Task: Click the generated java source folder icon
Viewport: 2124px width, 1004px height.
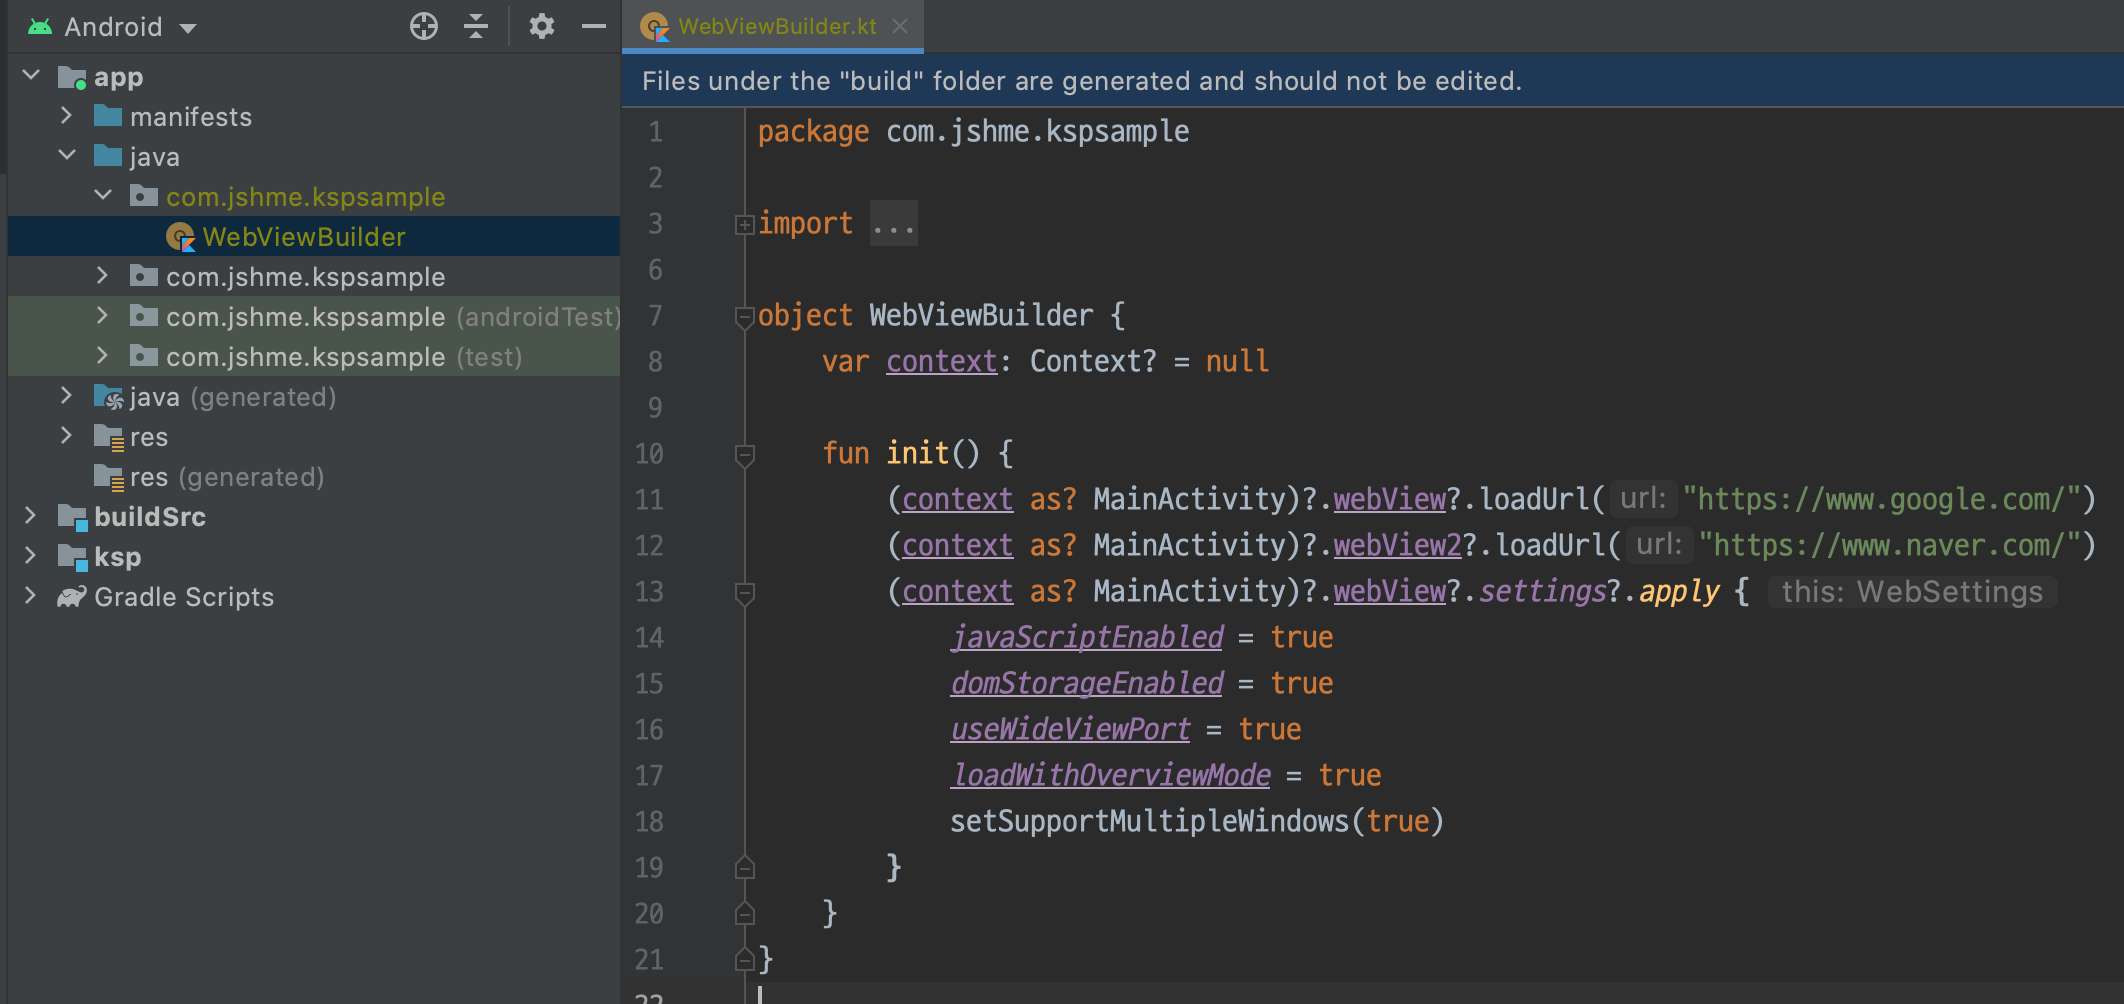Action: click(x=110, y=396)
